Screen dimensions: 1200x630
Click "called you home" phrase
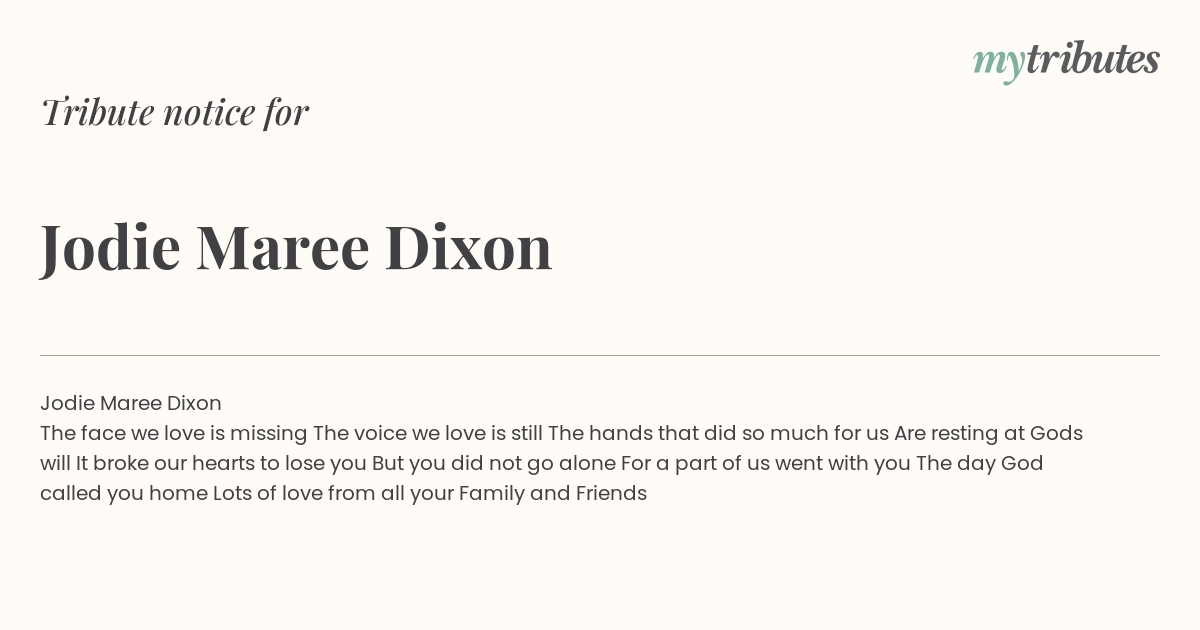124,493
